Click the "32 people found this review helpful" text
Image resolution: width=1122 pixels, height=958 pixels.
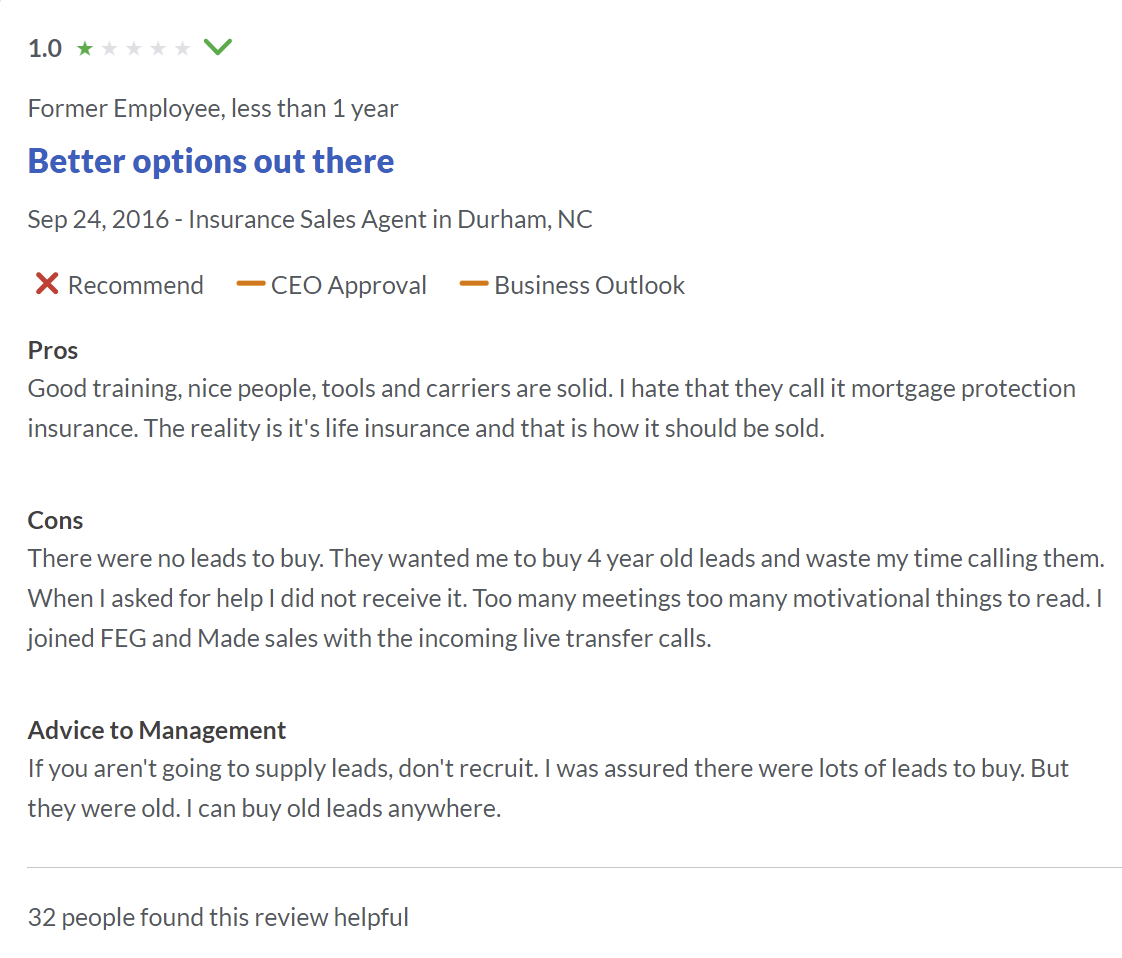[x=218, y=917]
